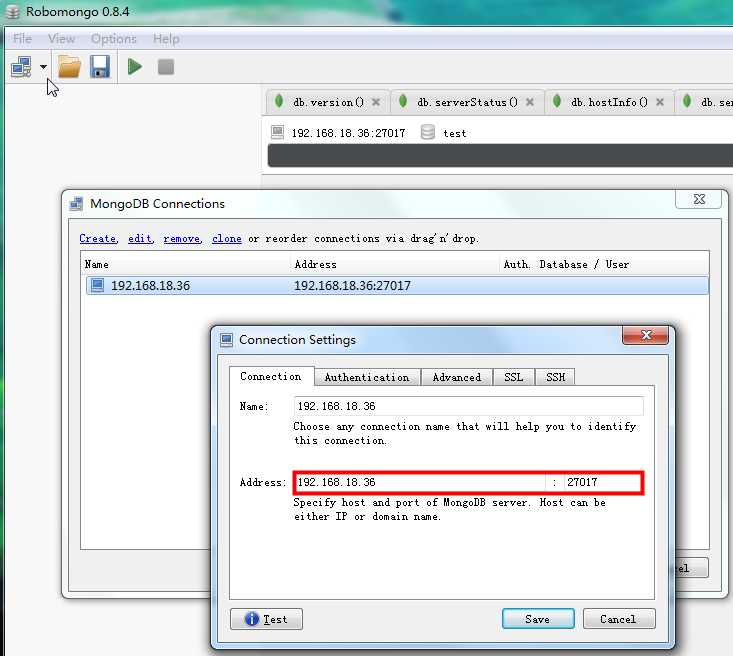The height and width of the screenshot is (656, 733).
Task: Open the Options menu
Action: click(114, 38)
